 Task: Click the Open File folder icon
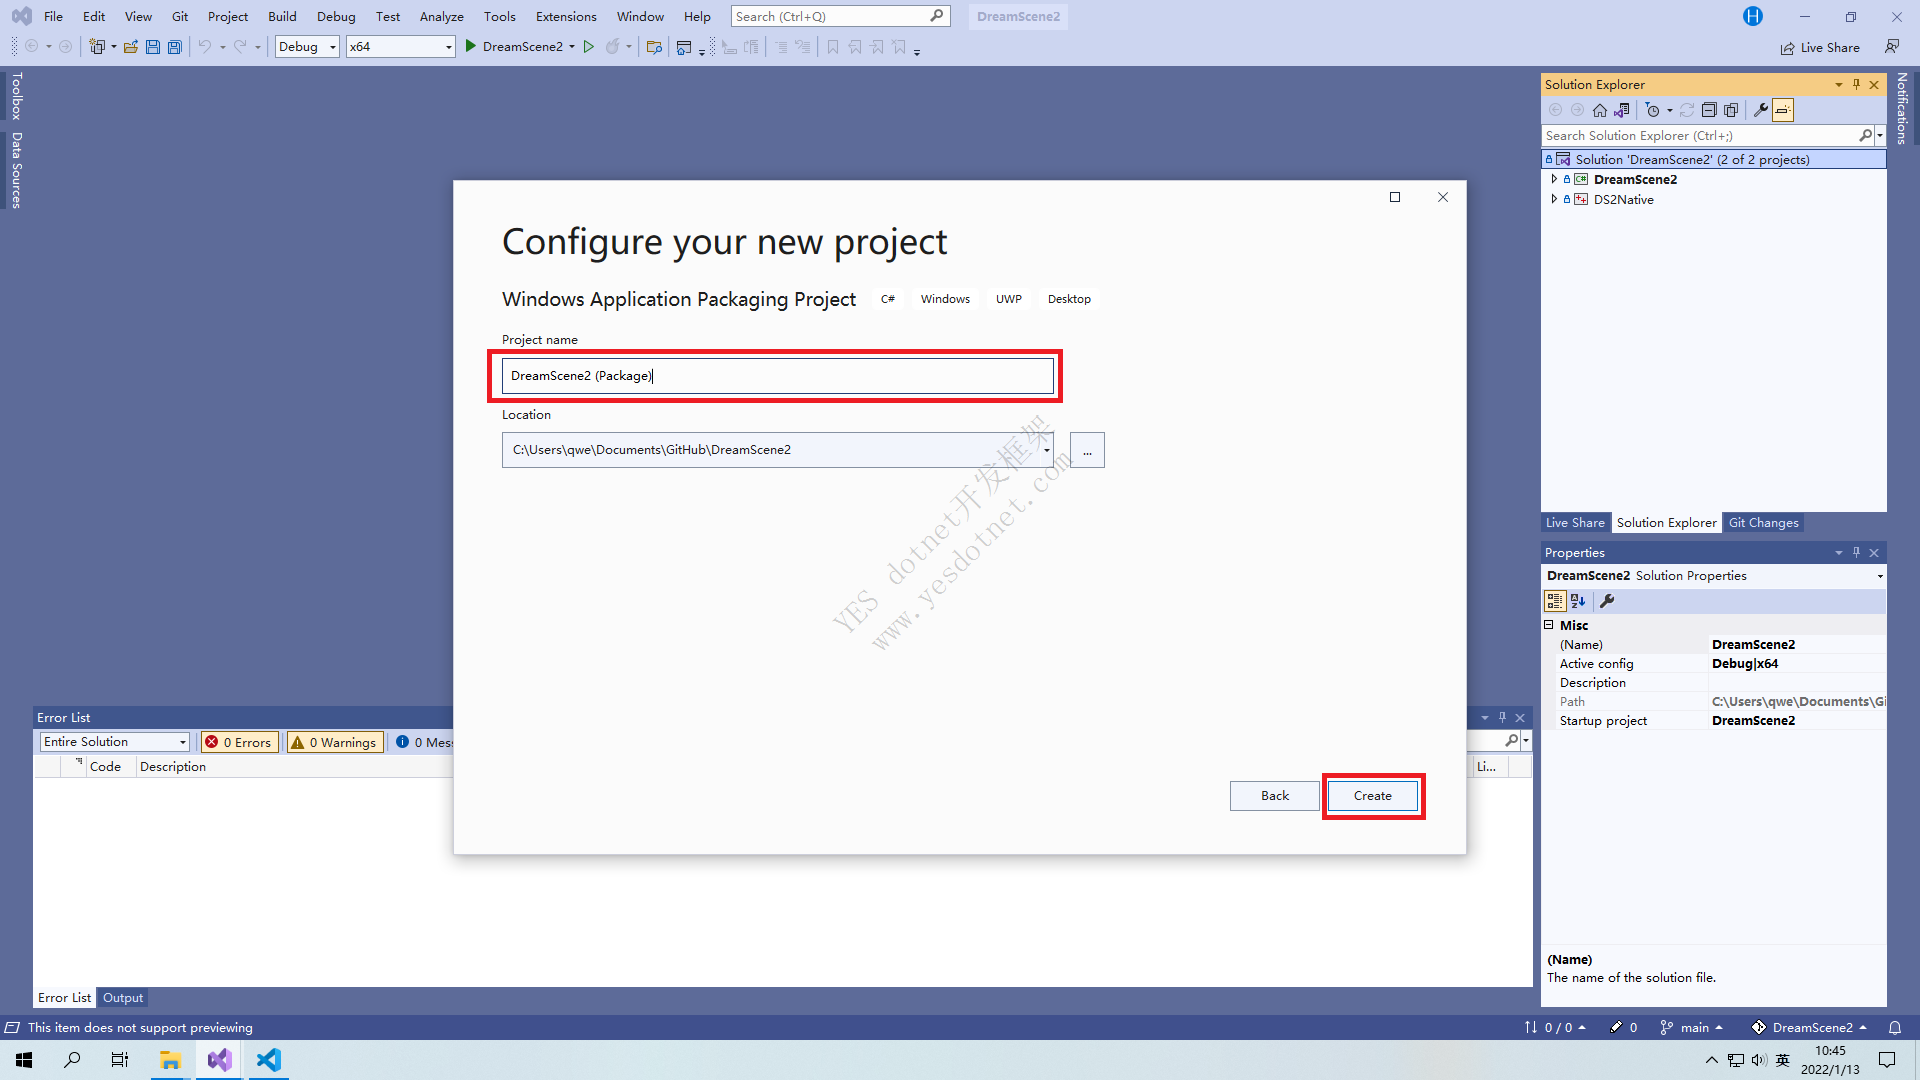tap(131, 47)
